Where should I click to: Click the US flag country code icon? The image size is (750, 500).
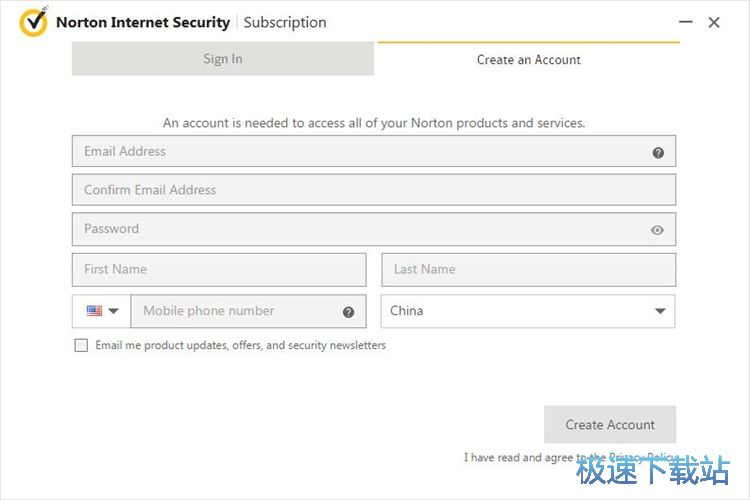pyautogui.click(x=94, y=311)
